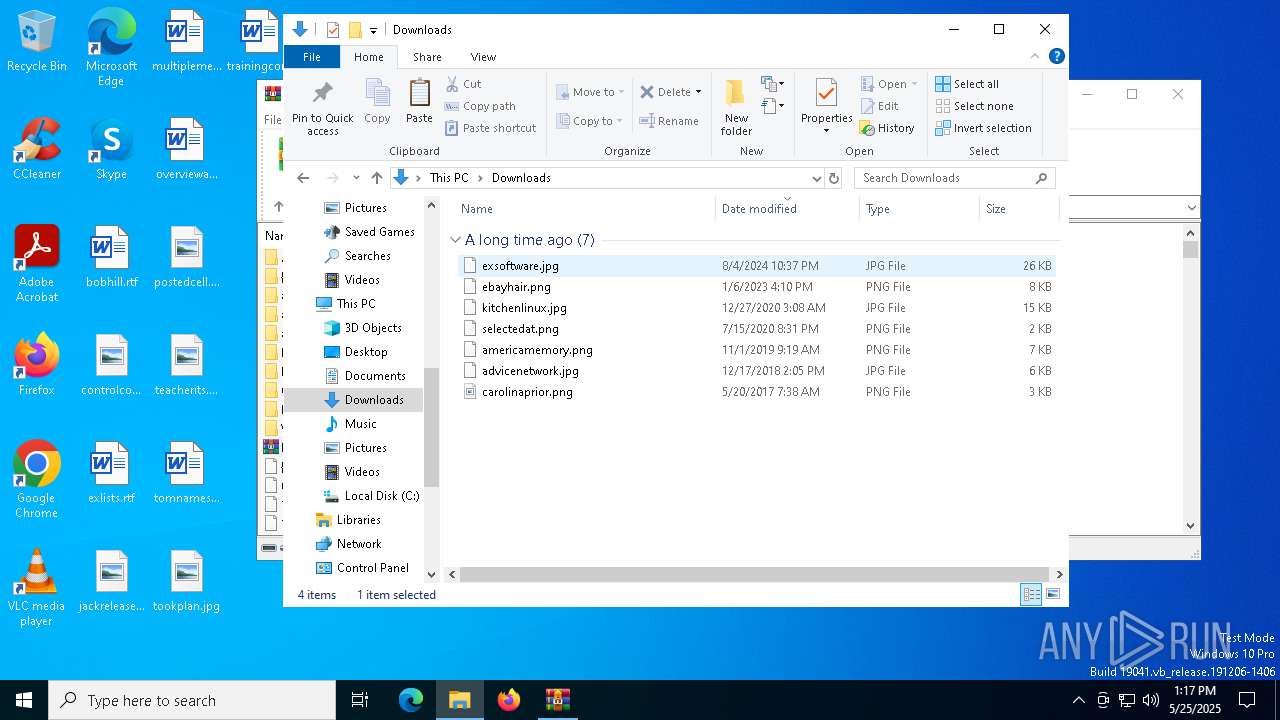The image size is (1280, 720).
Task: Go back with the left arrow
Action: pyautogui.click(x=304, y=178)
